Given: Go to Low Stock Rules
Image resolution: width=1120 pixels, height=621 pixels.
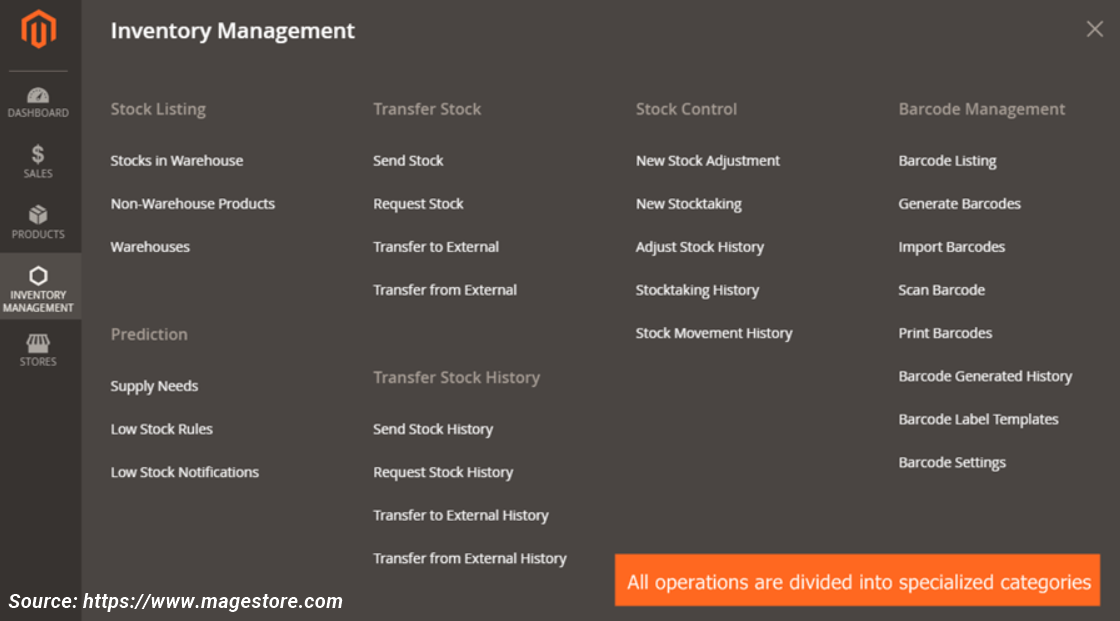Looking at the screenshot, I should click(x=161, y=429).
